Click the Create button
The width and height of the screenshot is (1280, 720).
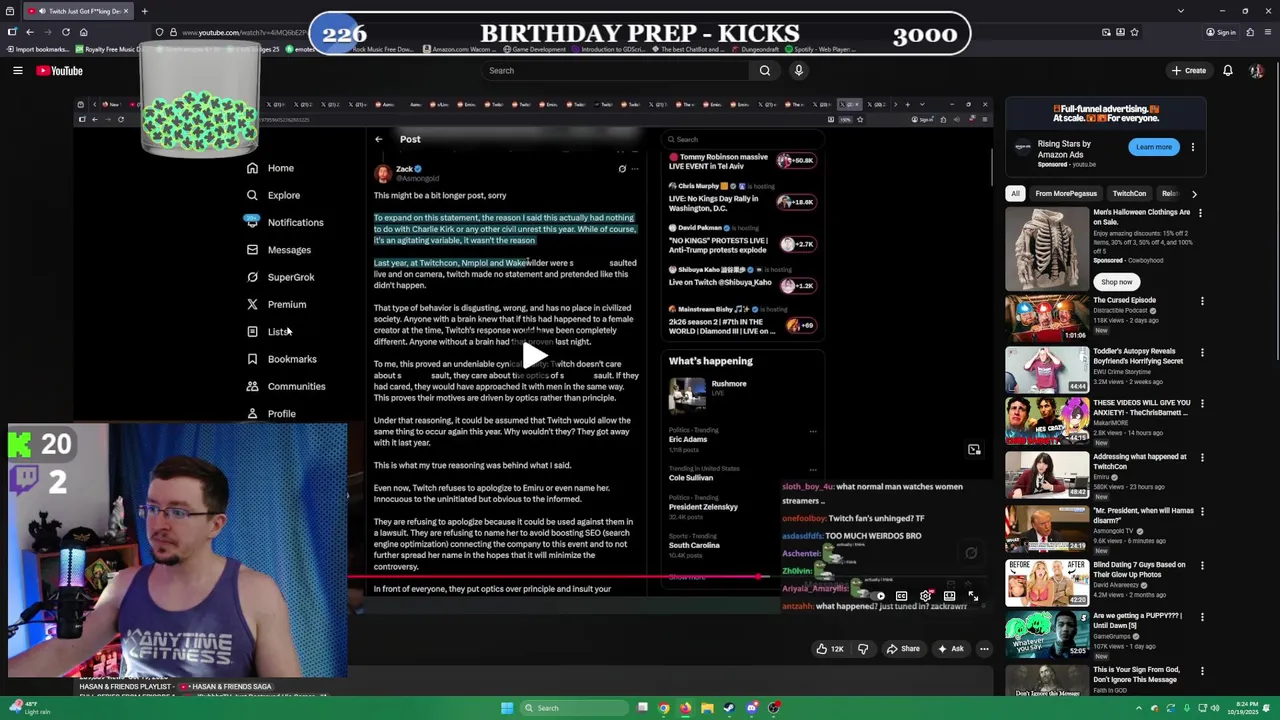pos(1189,71)
